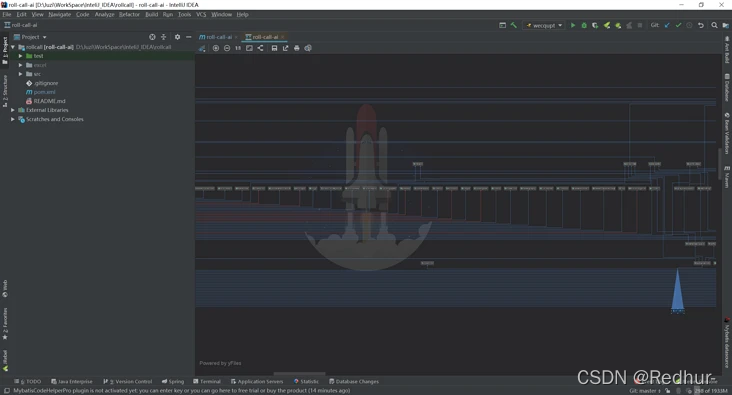Open the Database Changes tool window
Image resolution: width=732 pixels, height=395 pixels.
pos(354,381)
